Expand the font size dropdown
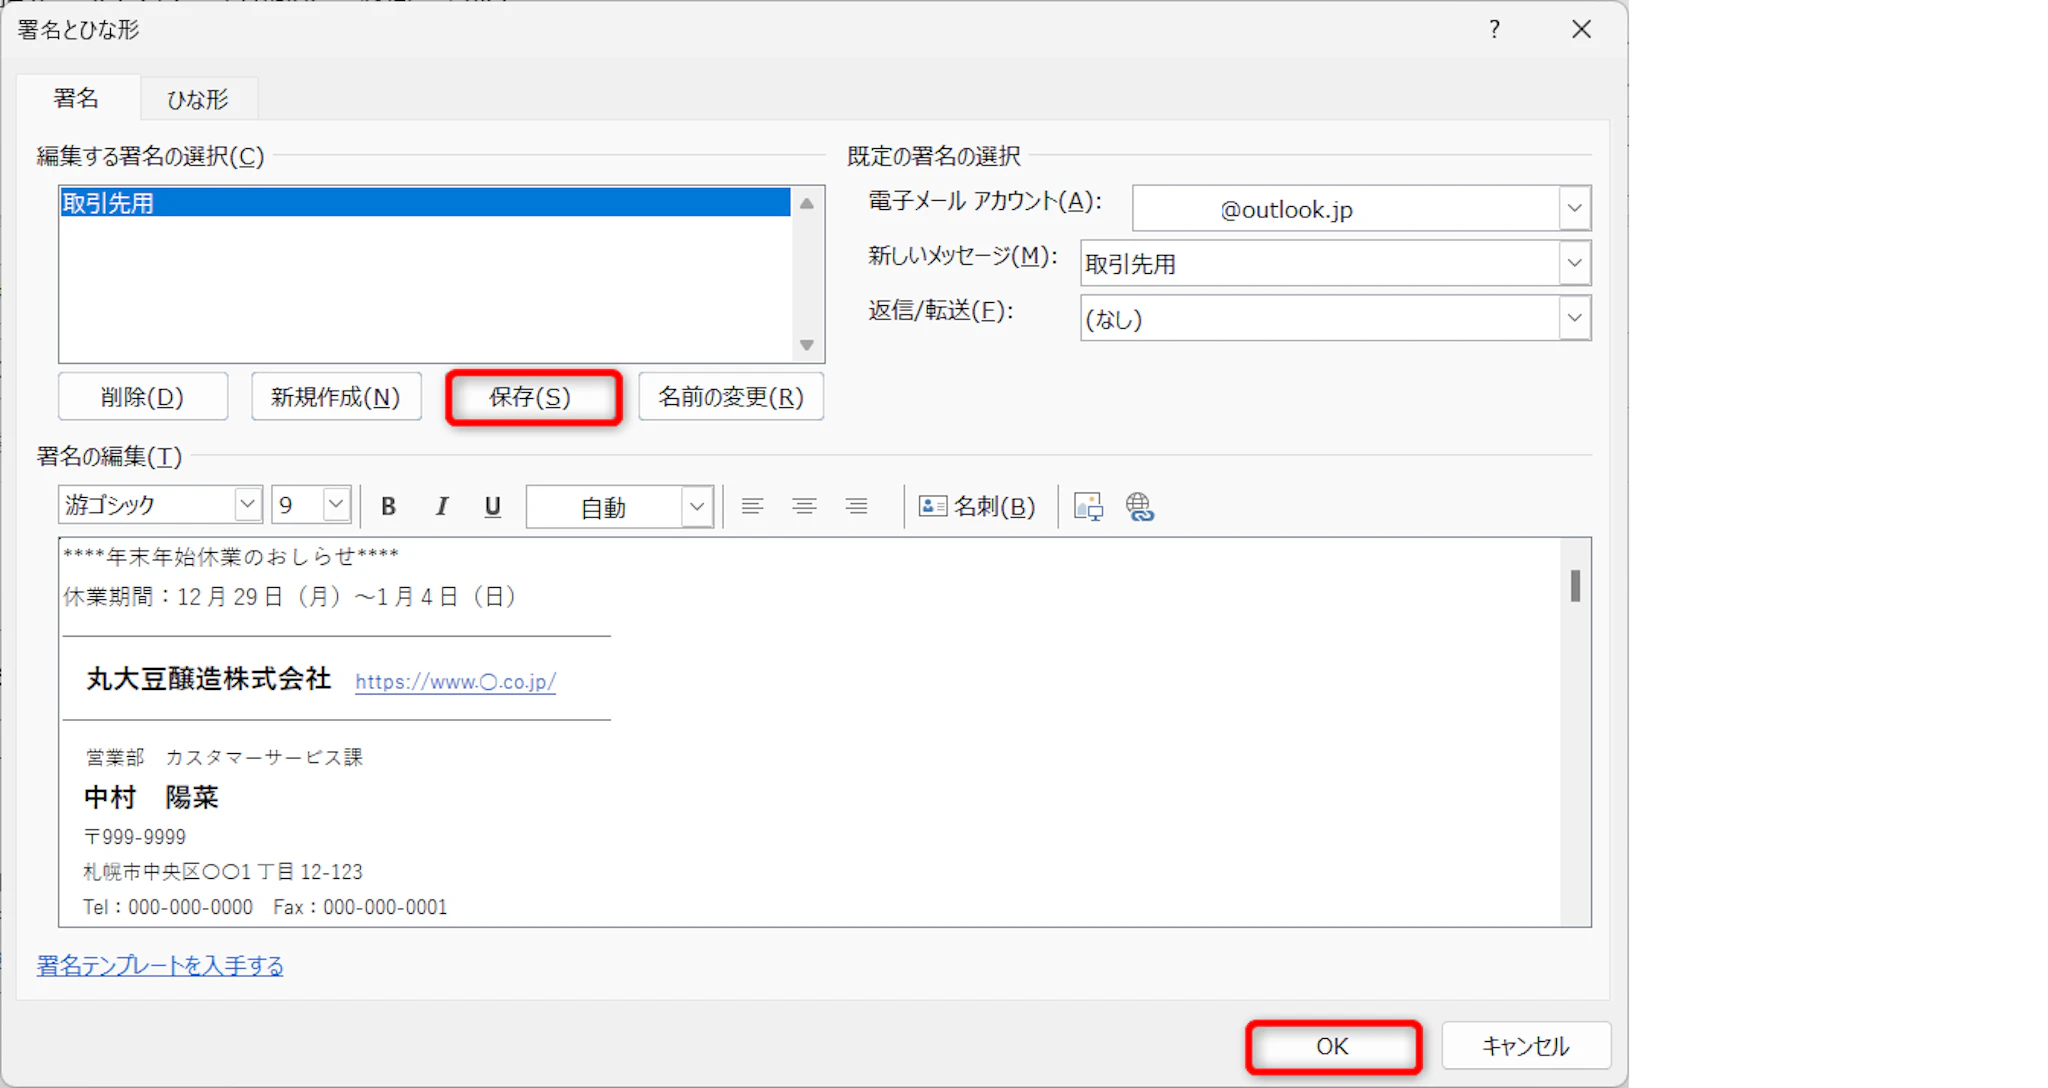 tap(336, 505)
